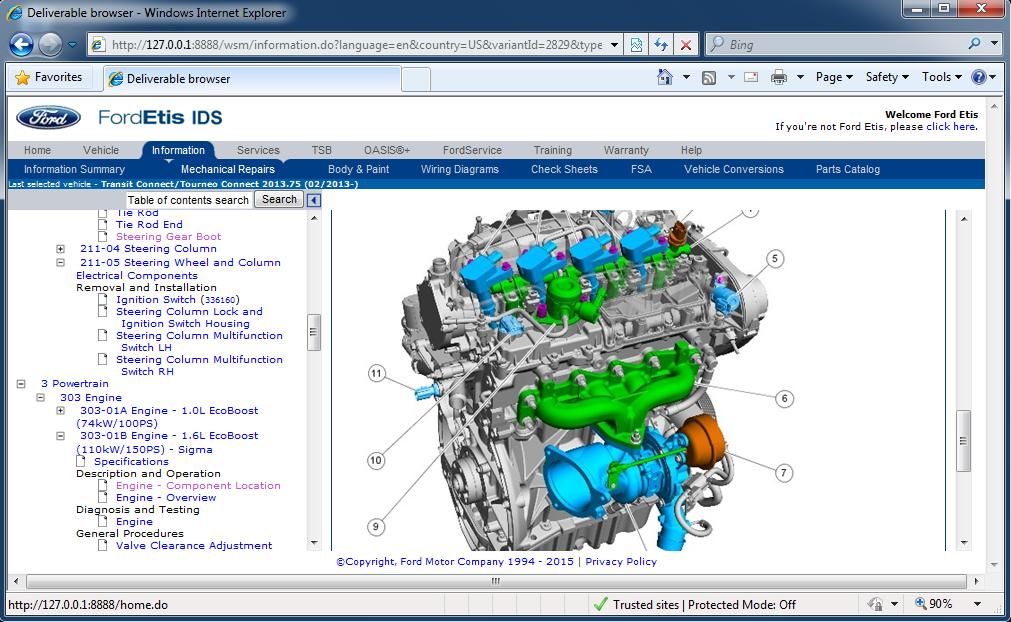Click the document icon beside Tie Rod End

[x=103, y=224]
